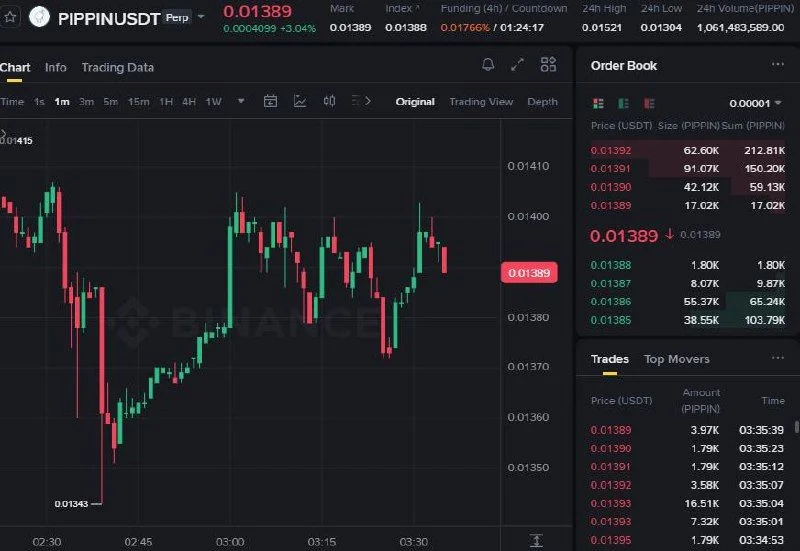
Task: Click bid price 0.01386 in order book
Action: (611, 302)
